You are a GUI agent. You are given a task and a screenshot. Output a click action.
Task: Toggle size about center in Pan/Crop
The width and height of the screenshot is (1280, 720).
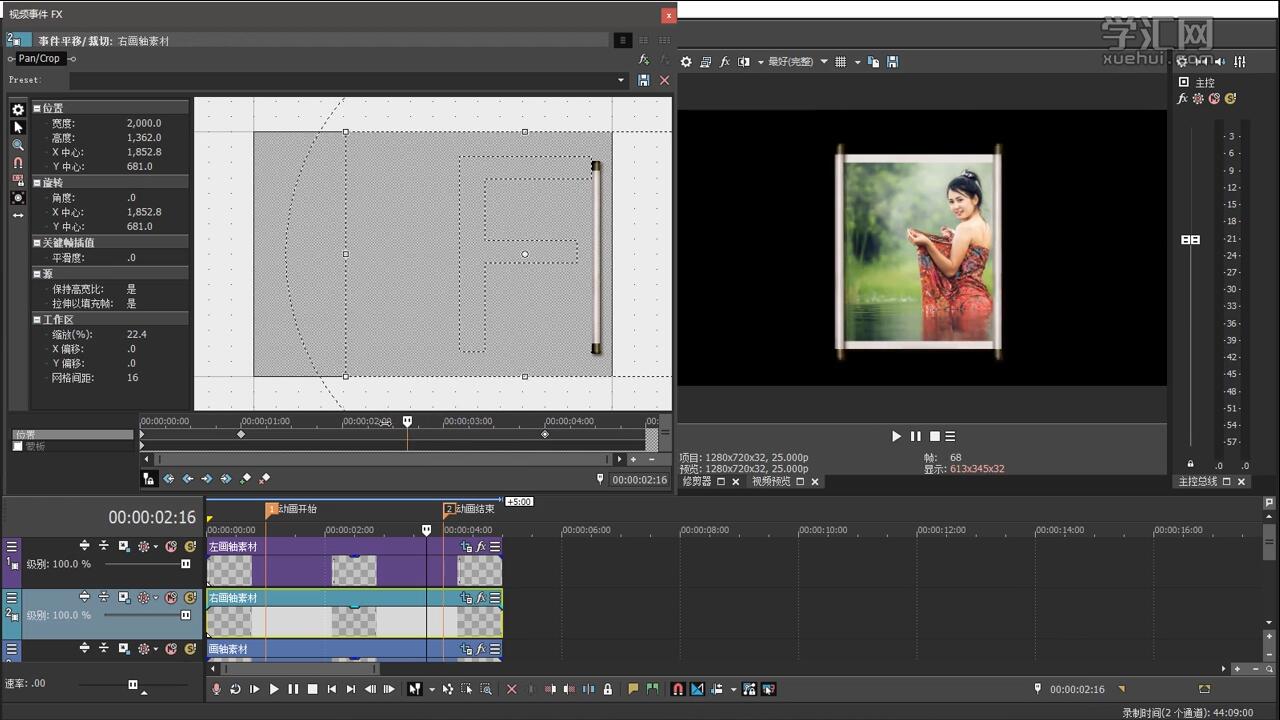(x=17, y=197)
